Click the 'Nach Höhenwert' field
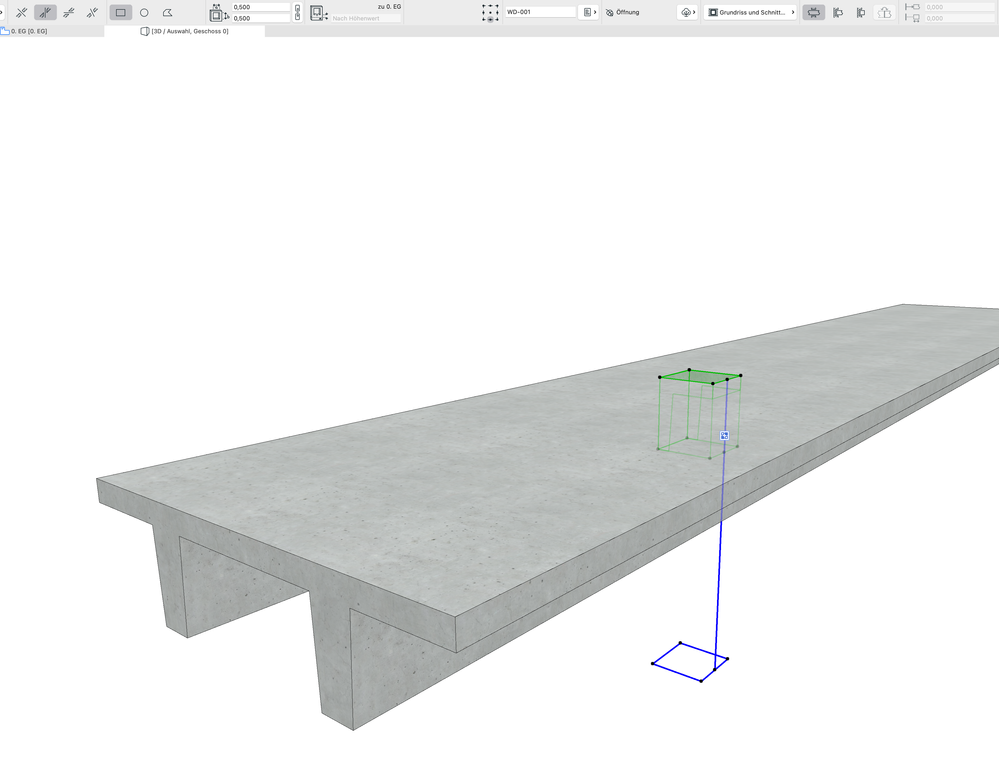Screen dimensions: 999x760 366,18
